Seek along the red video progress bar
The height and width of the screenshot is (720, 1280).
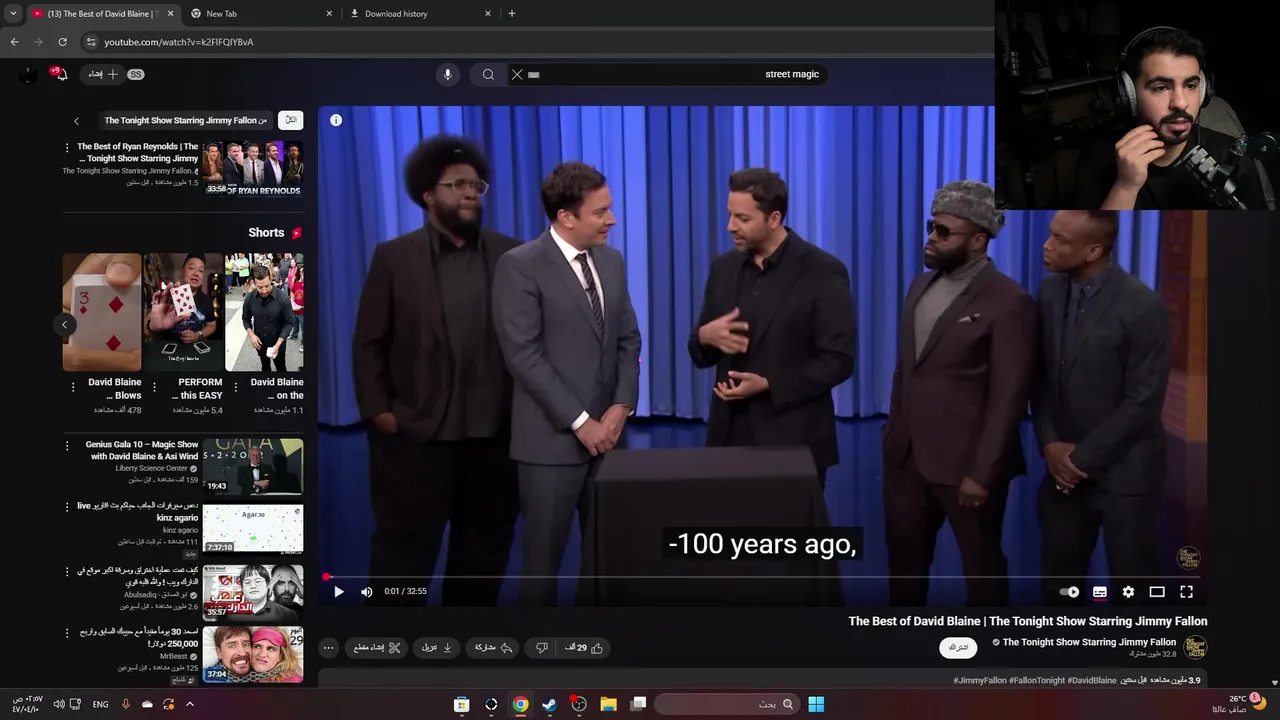pos(762,577)
